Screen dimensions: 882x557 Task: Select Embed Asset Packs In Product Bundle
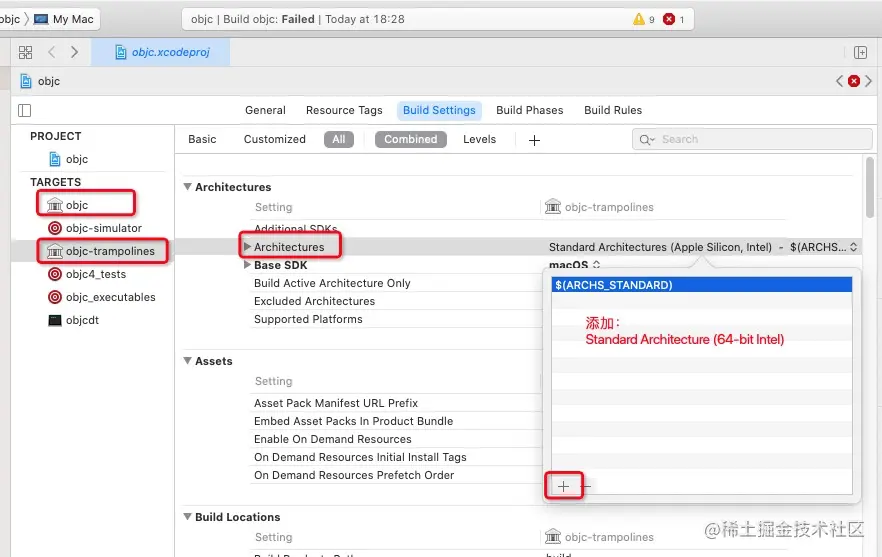pyautogui.click(x=353, y=421)
